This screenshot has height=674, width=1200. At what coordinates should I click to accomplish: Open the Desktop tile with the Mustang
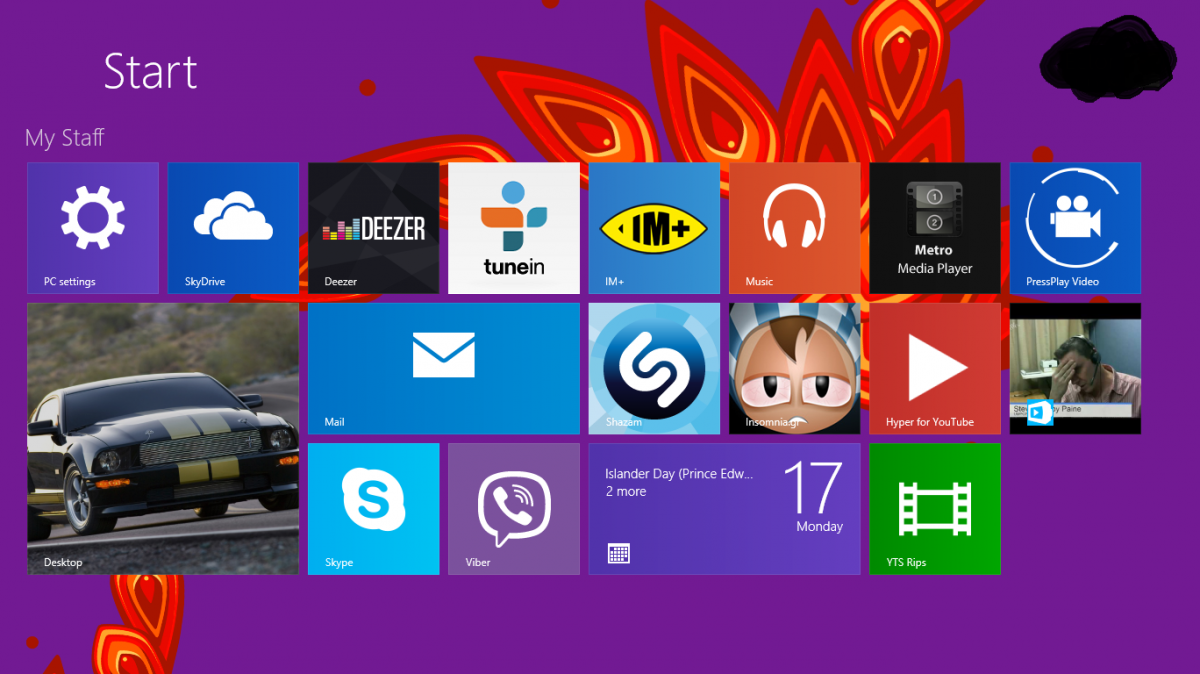pyautogui.click(x=163, y=439)
